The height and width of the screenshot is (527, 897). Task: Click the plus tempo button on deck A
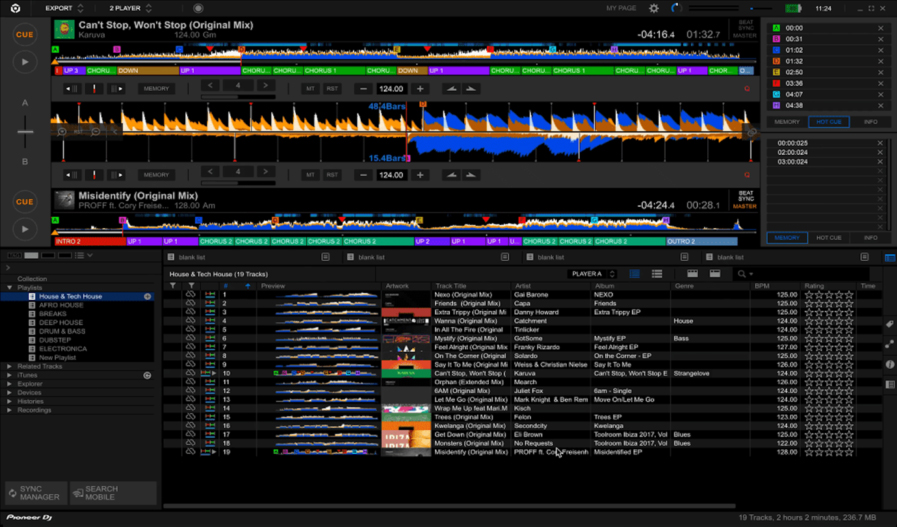pos(420,89)
